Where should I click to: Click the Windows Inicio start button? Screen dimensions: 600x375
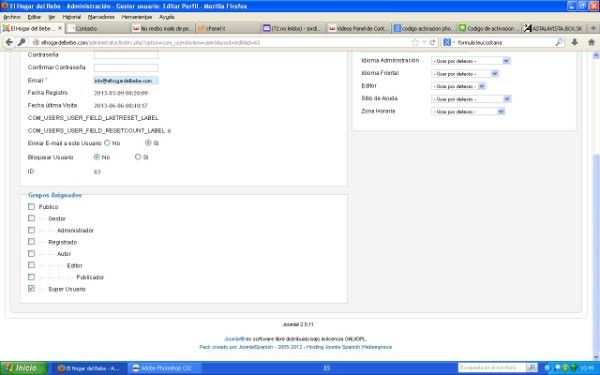tap(24, 368)
